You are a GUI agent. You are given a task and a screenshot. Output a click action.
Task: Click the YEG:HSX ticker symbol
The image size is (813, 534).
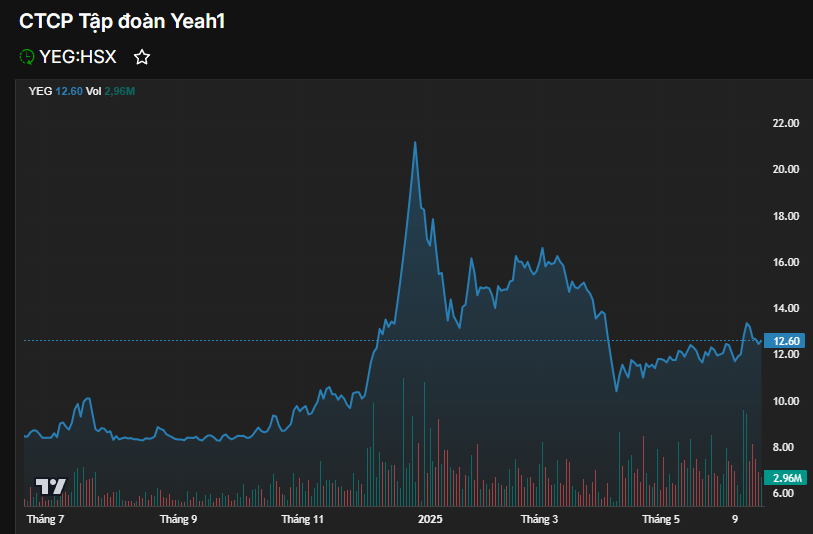(x=78, y=57)
